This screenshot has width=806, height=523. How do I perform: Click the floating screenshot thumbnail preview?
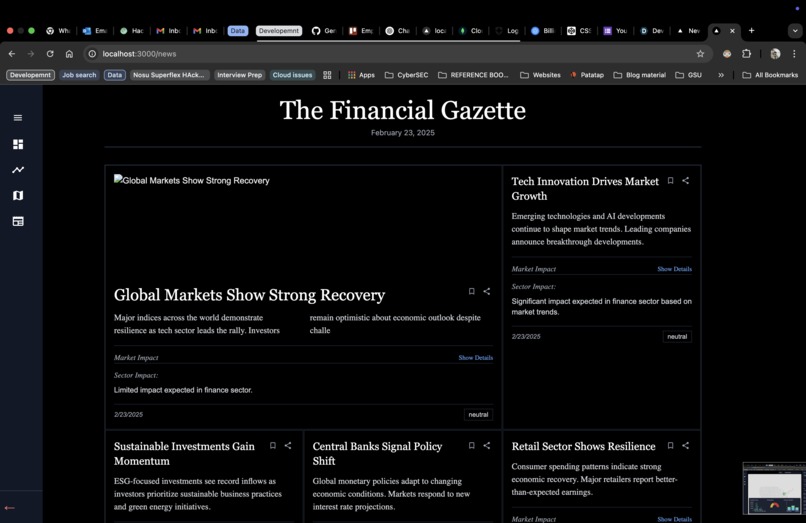point(774,488)
